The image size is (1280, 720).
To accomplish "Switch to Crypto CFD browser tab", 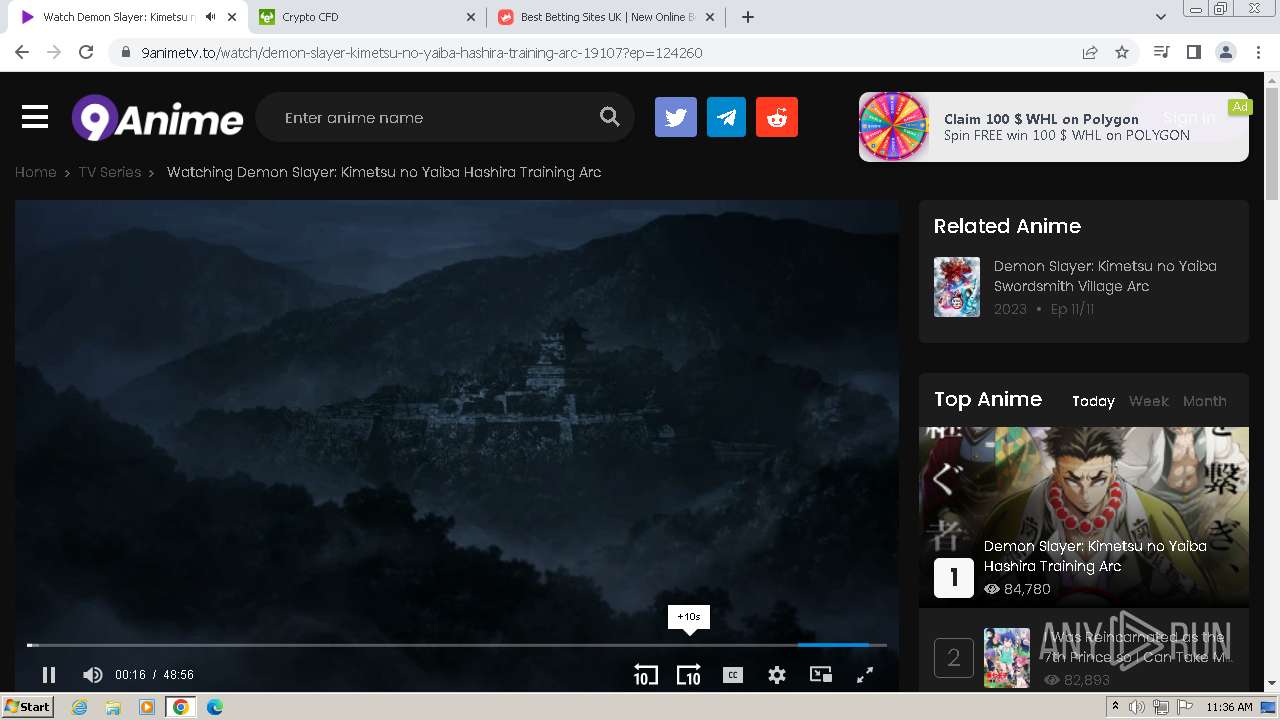I will tap(365, 17).
